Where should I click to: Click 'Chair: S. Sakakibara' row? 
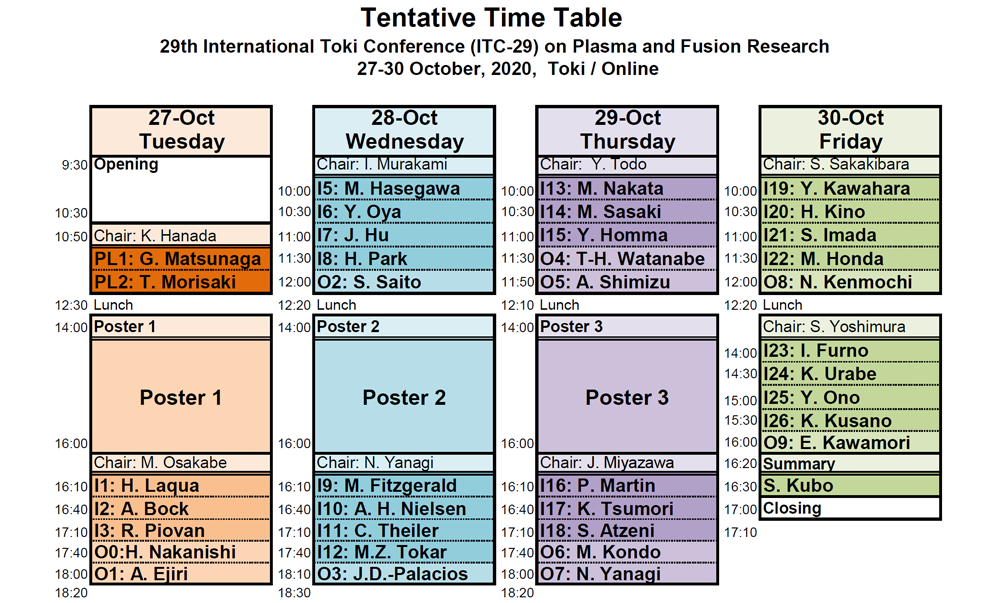pos(850,164)
